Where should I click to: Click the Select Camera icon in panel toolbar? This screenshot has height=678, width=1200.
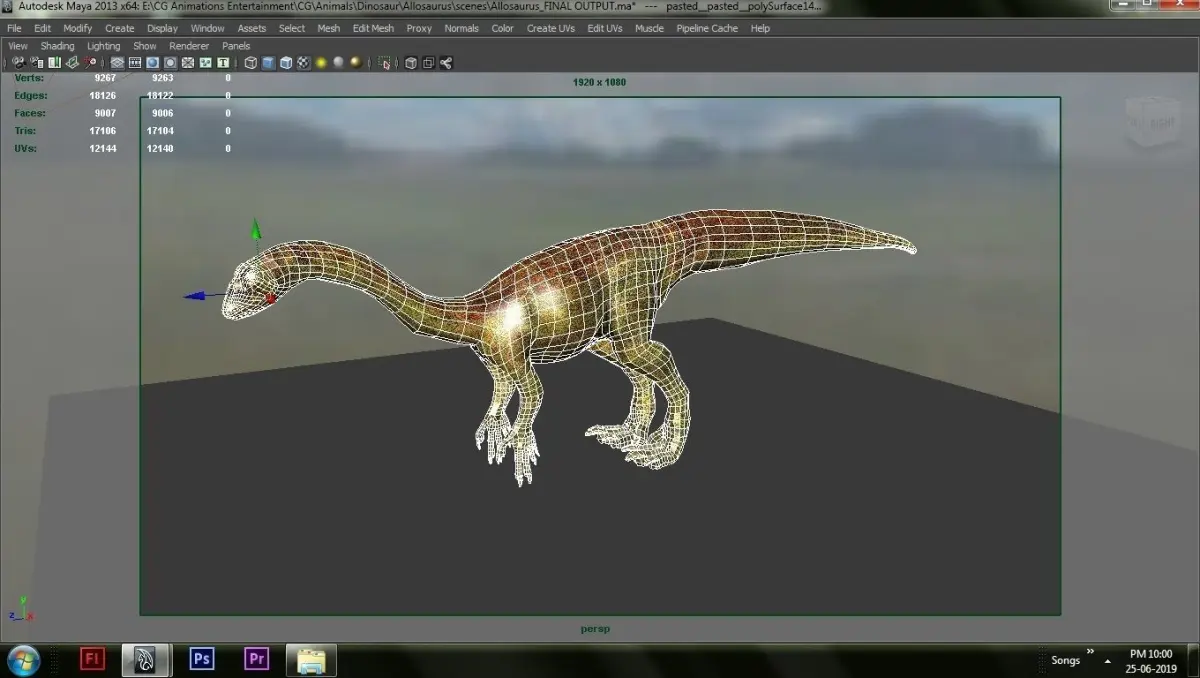pos(18,63)
